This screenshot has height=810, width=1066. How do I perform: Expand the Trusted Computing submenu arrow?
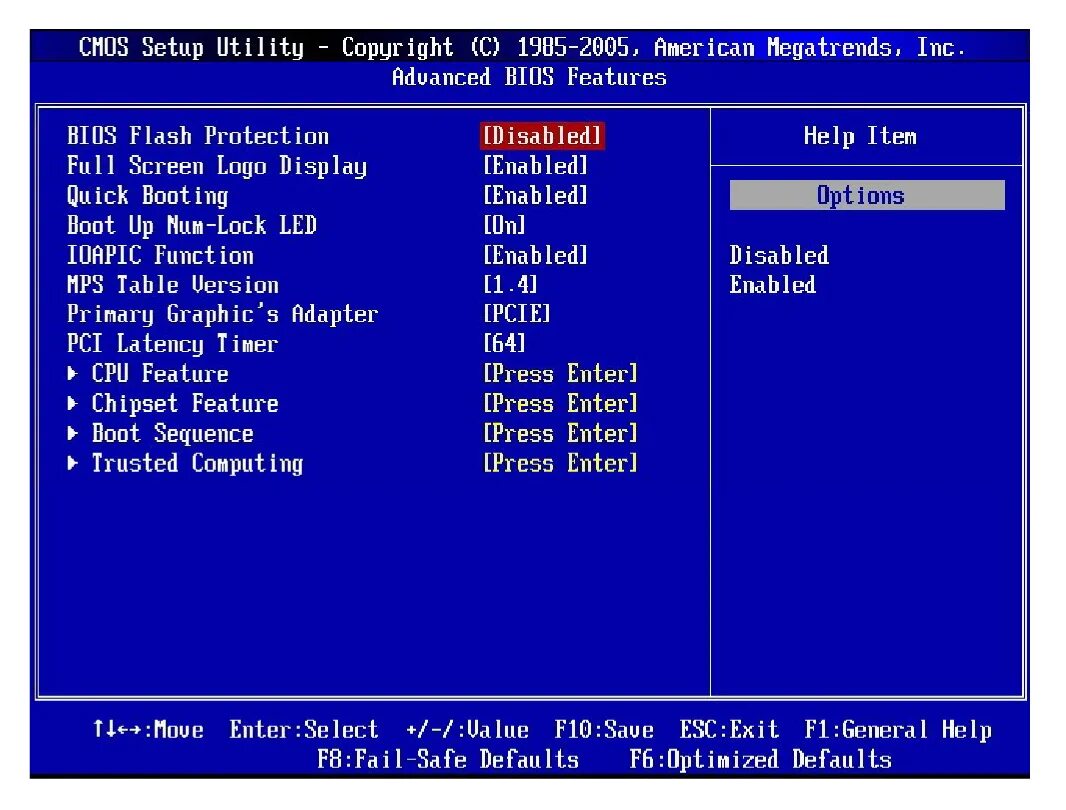[x=73, y=463]
